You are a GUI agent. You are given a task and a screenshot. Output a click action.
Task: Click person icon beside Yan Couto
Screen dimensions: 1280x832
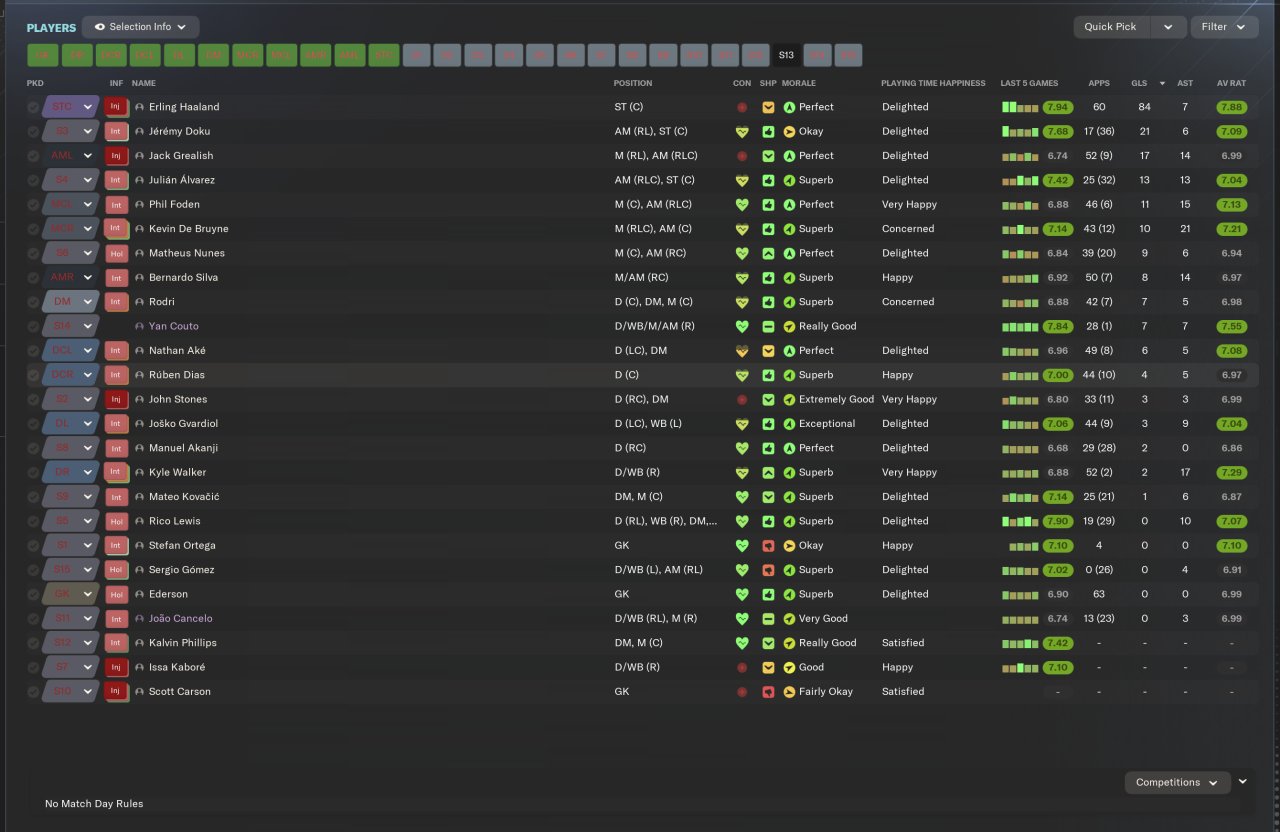tap(139, 327)
